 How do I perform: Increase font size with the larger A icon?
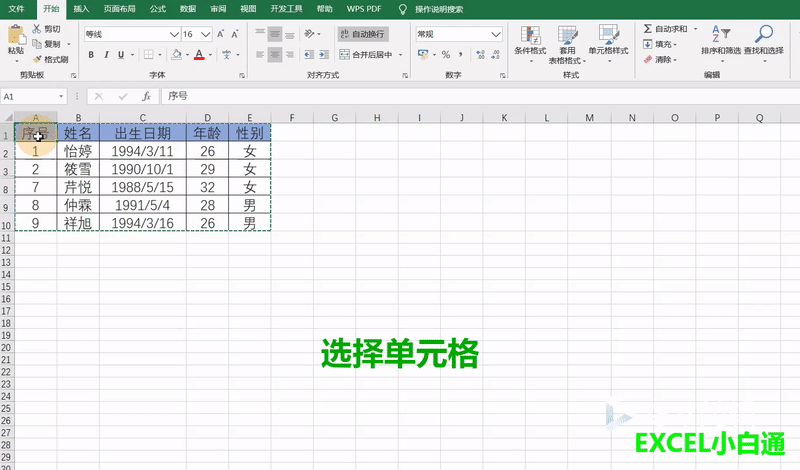pos(220,34)
